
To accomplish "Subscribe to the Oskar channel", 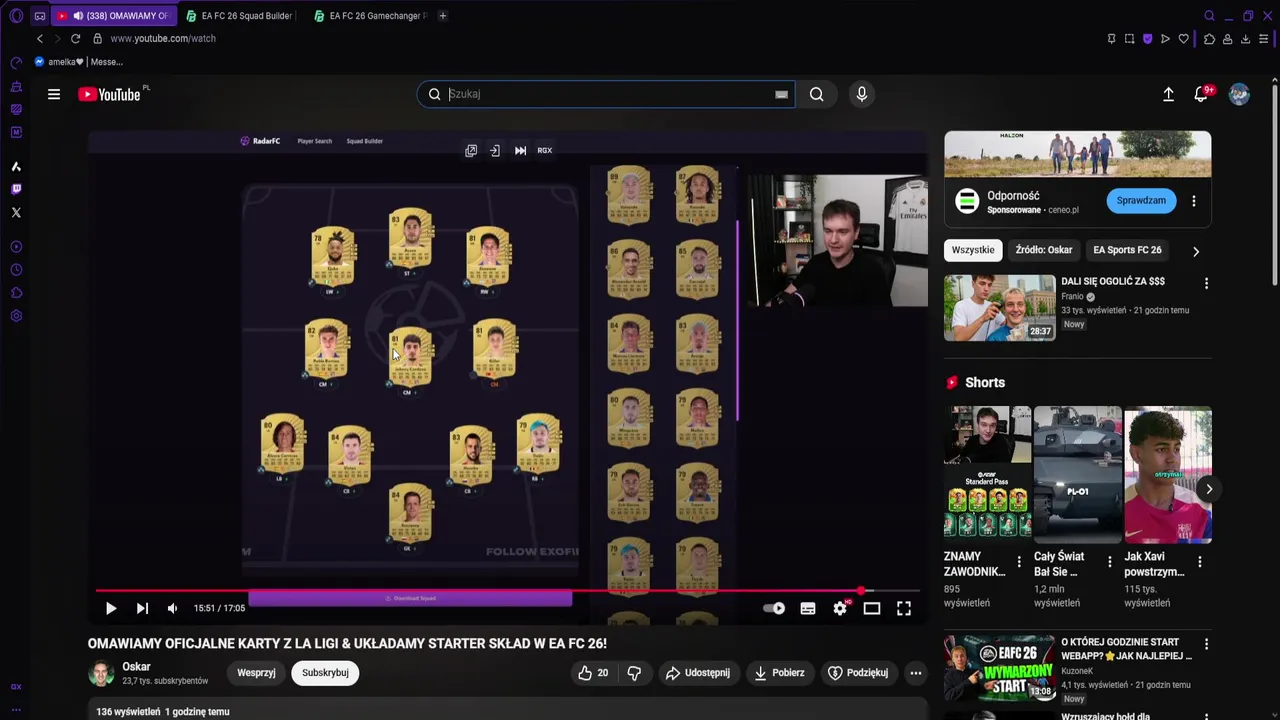I will tap(325, 673).
